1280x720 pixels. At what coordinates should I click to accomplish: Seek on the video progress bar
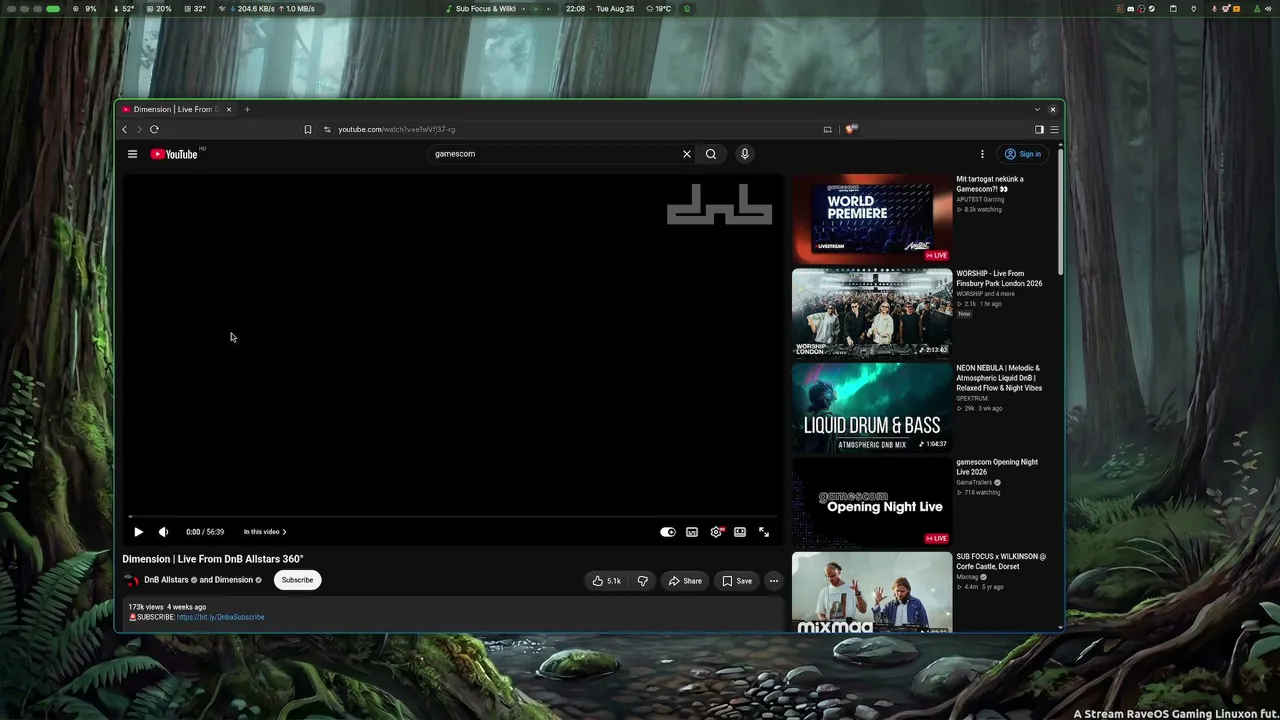click(453, 517)
